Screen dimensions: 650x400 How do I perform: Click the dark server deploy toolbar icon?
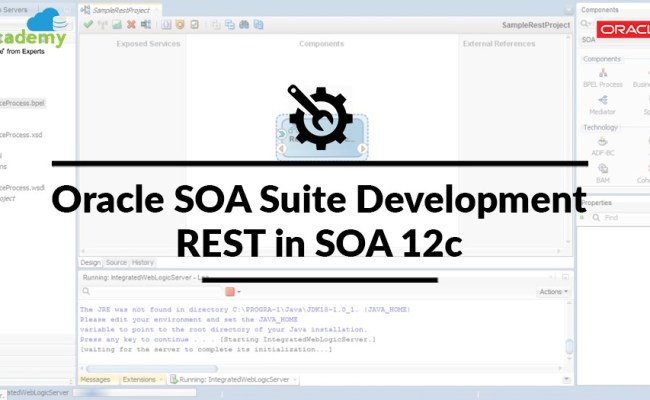(x=146, y=24)
